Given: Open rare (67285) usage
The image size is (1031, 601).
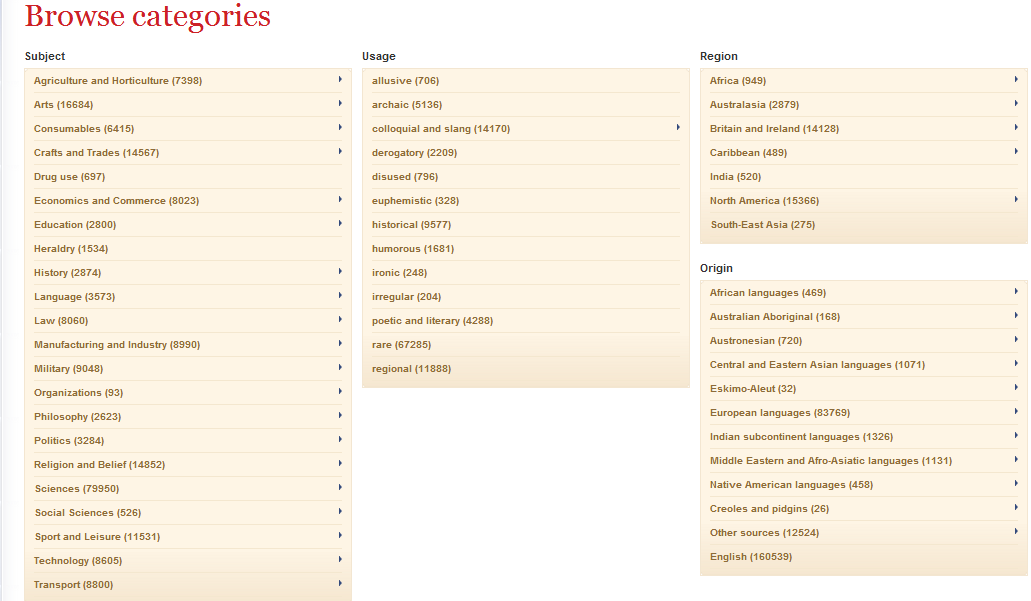Looking at the screenshot, I should point(401,345).
